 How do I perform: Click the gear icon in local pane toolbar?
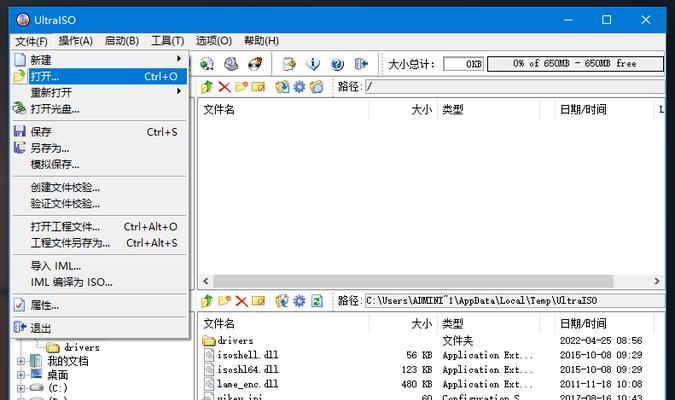pos(299,301)
